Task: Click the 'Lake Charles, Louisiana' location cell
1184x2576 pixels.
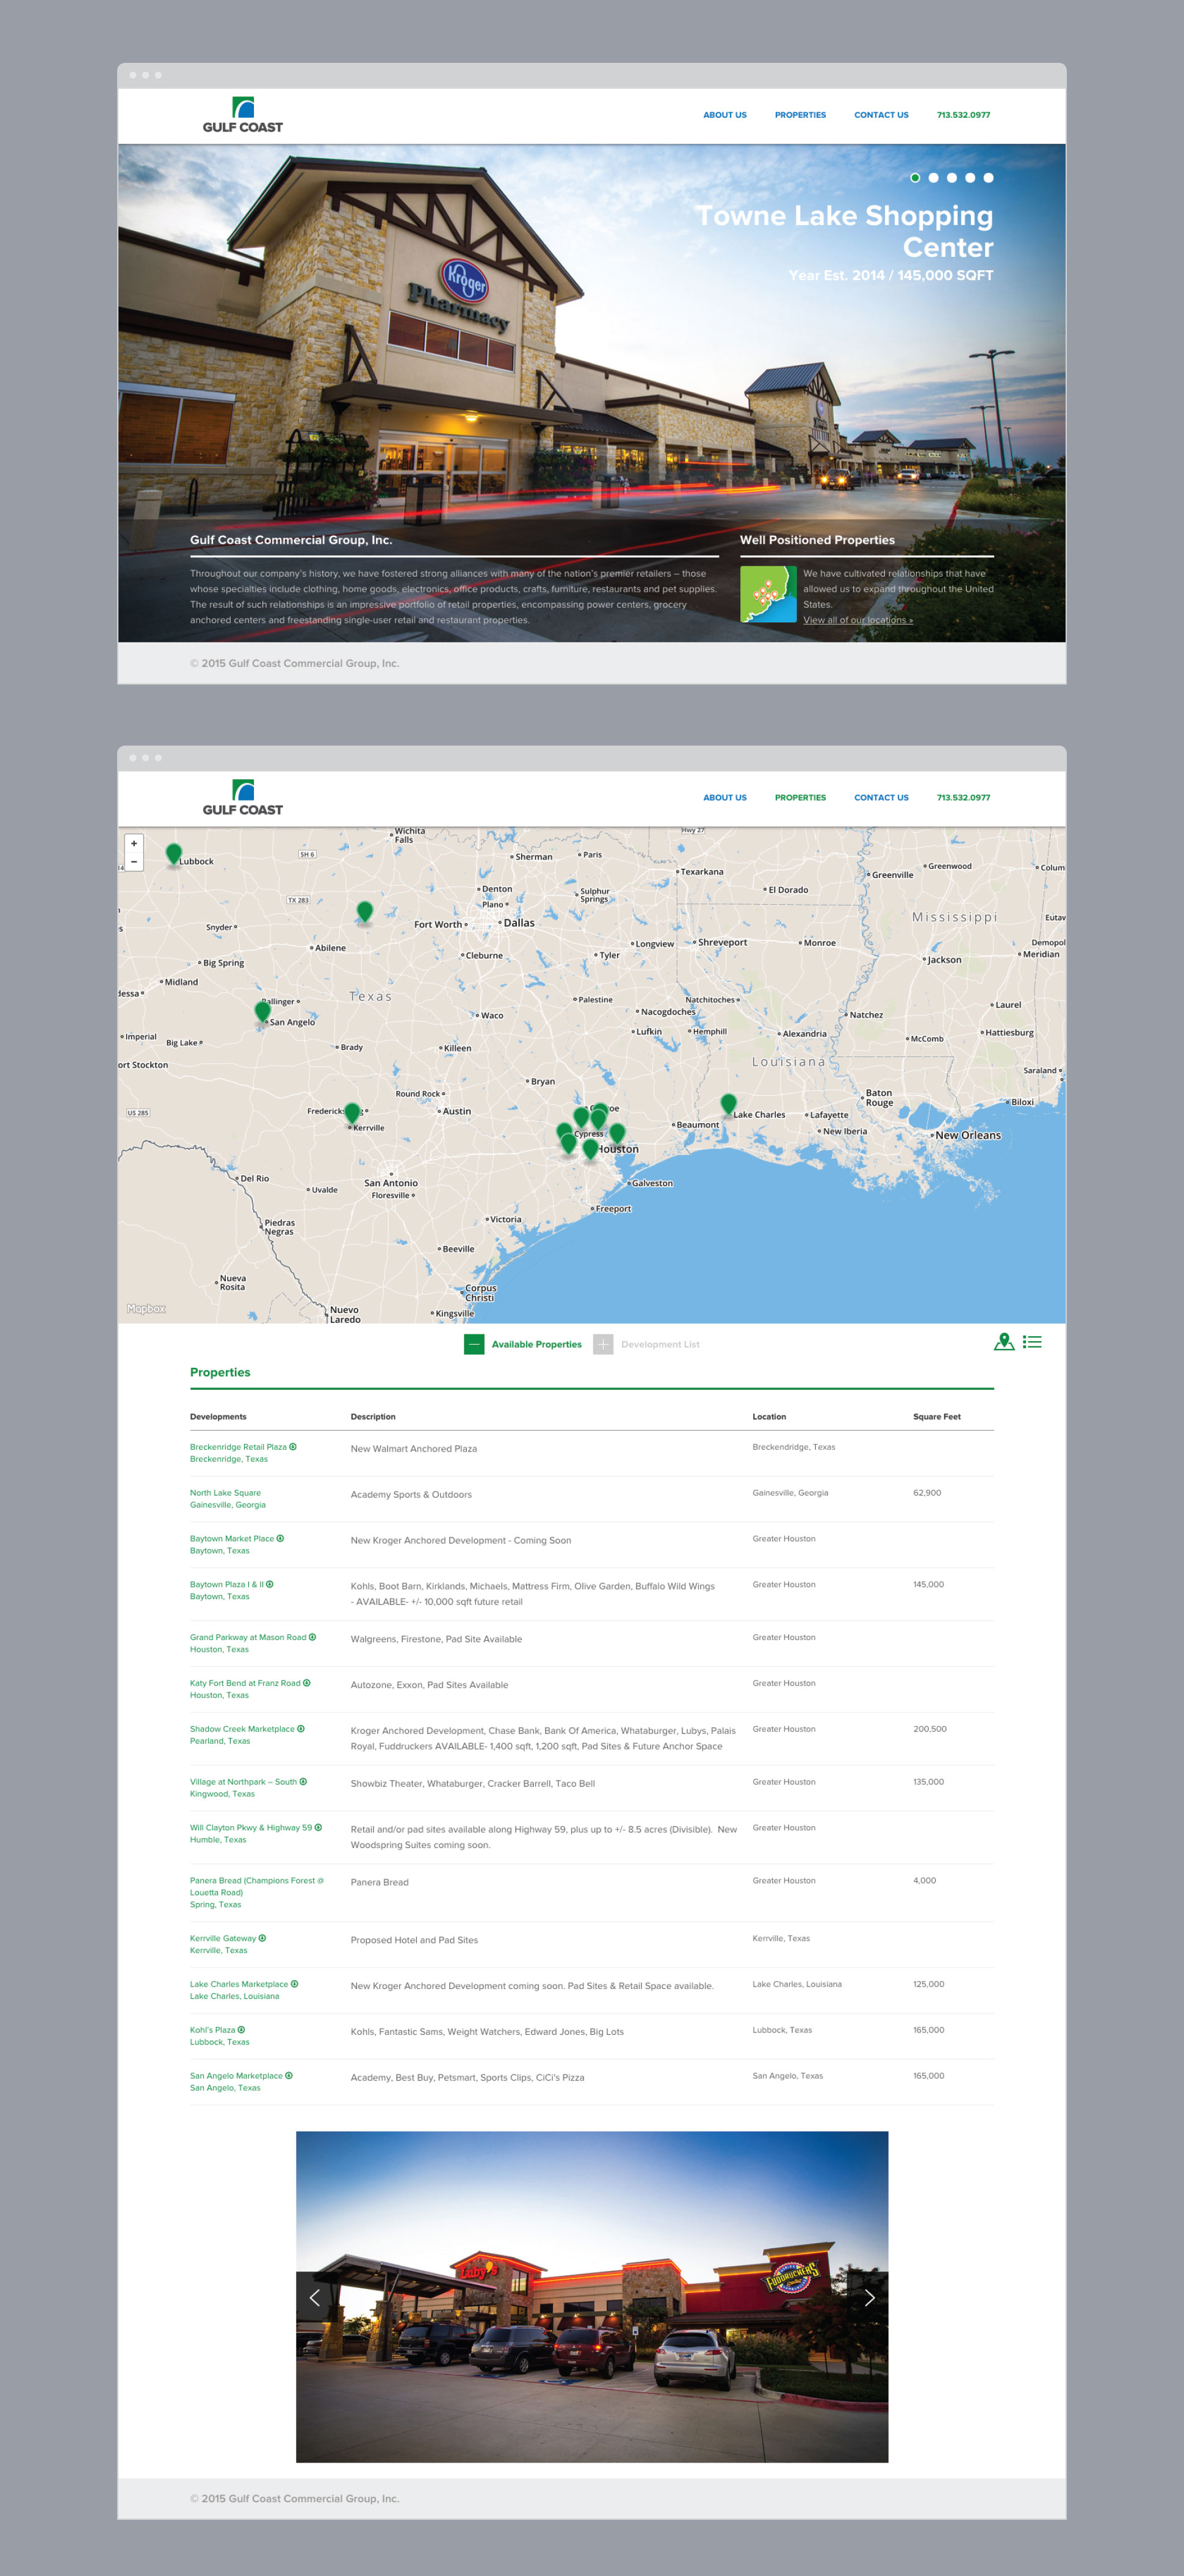Action: [797, 1984]
